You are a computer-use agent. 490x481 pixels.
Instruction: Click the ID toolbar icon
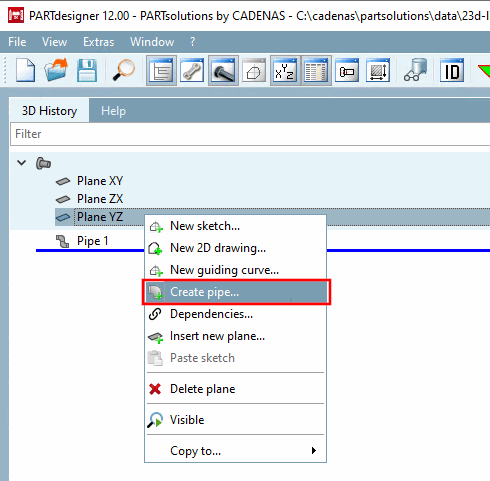click(x=452, y=71)
